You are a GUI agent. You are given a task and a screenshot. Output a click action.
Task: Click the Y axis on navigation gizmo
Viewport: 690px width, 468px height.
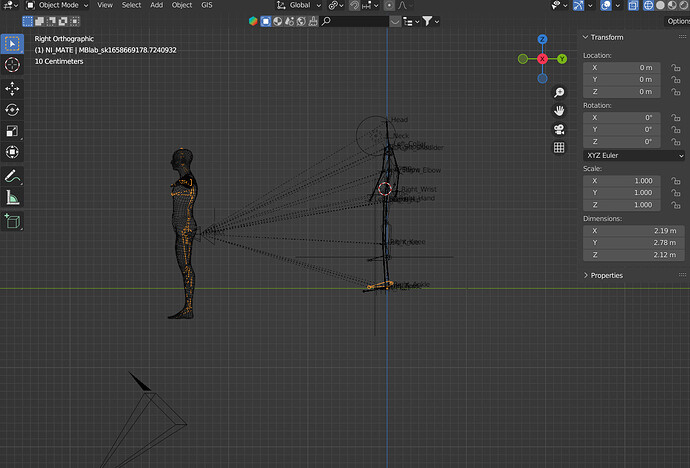point(562,59)
